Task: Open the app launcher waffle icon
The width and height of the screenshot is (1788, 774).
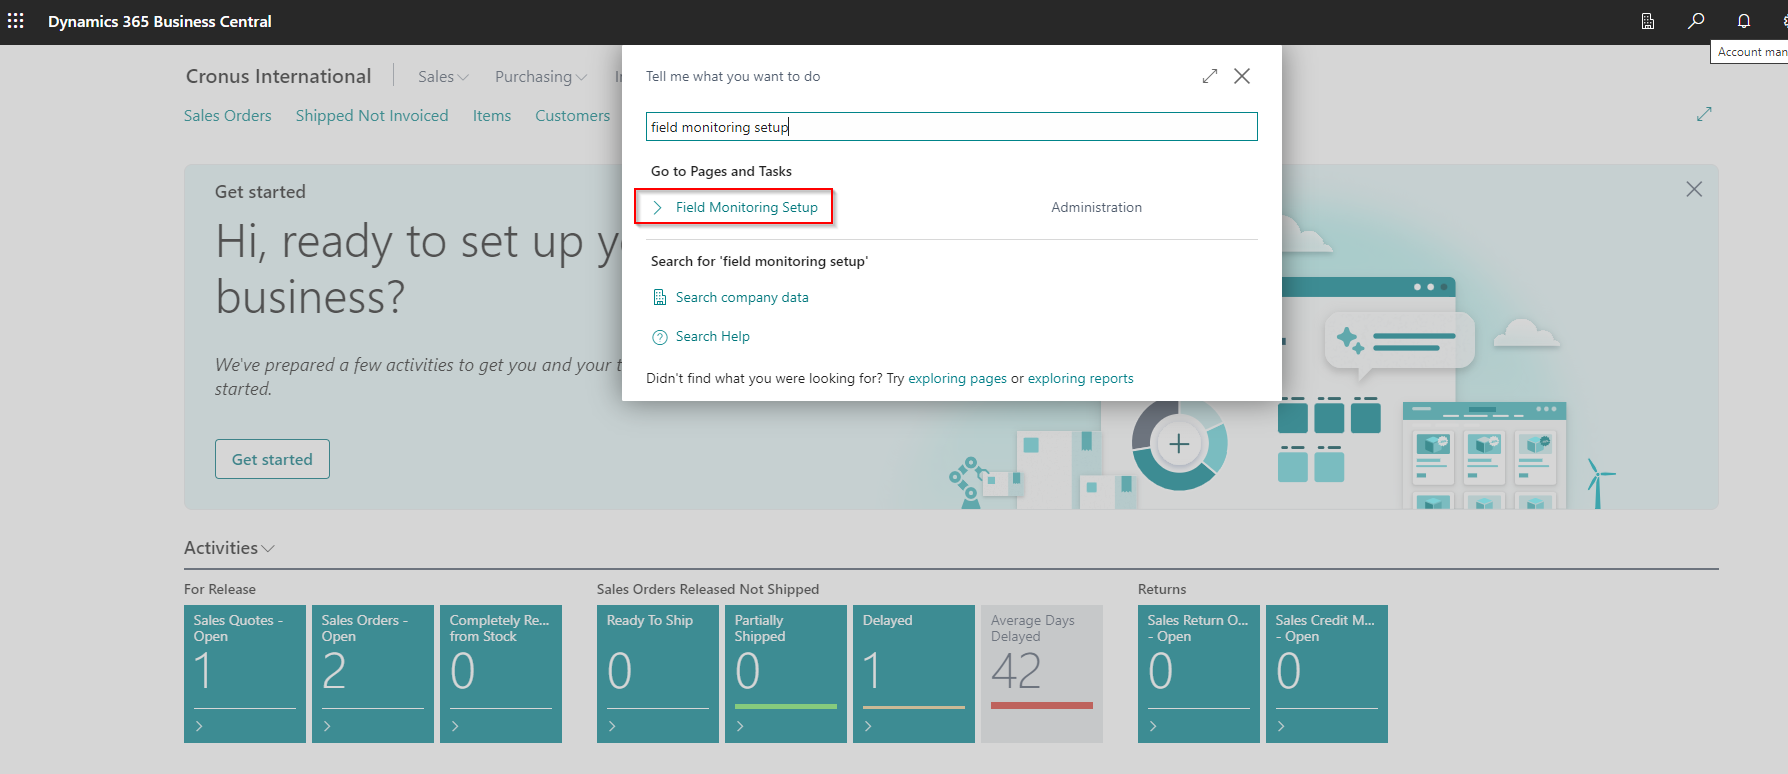Action: (16, 21)
